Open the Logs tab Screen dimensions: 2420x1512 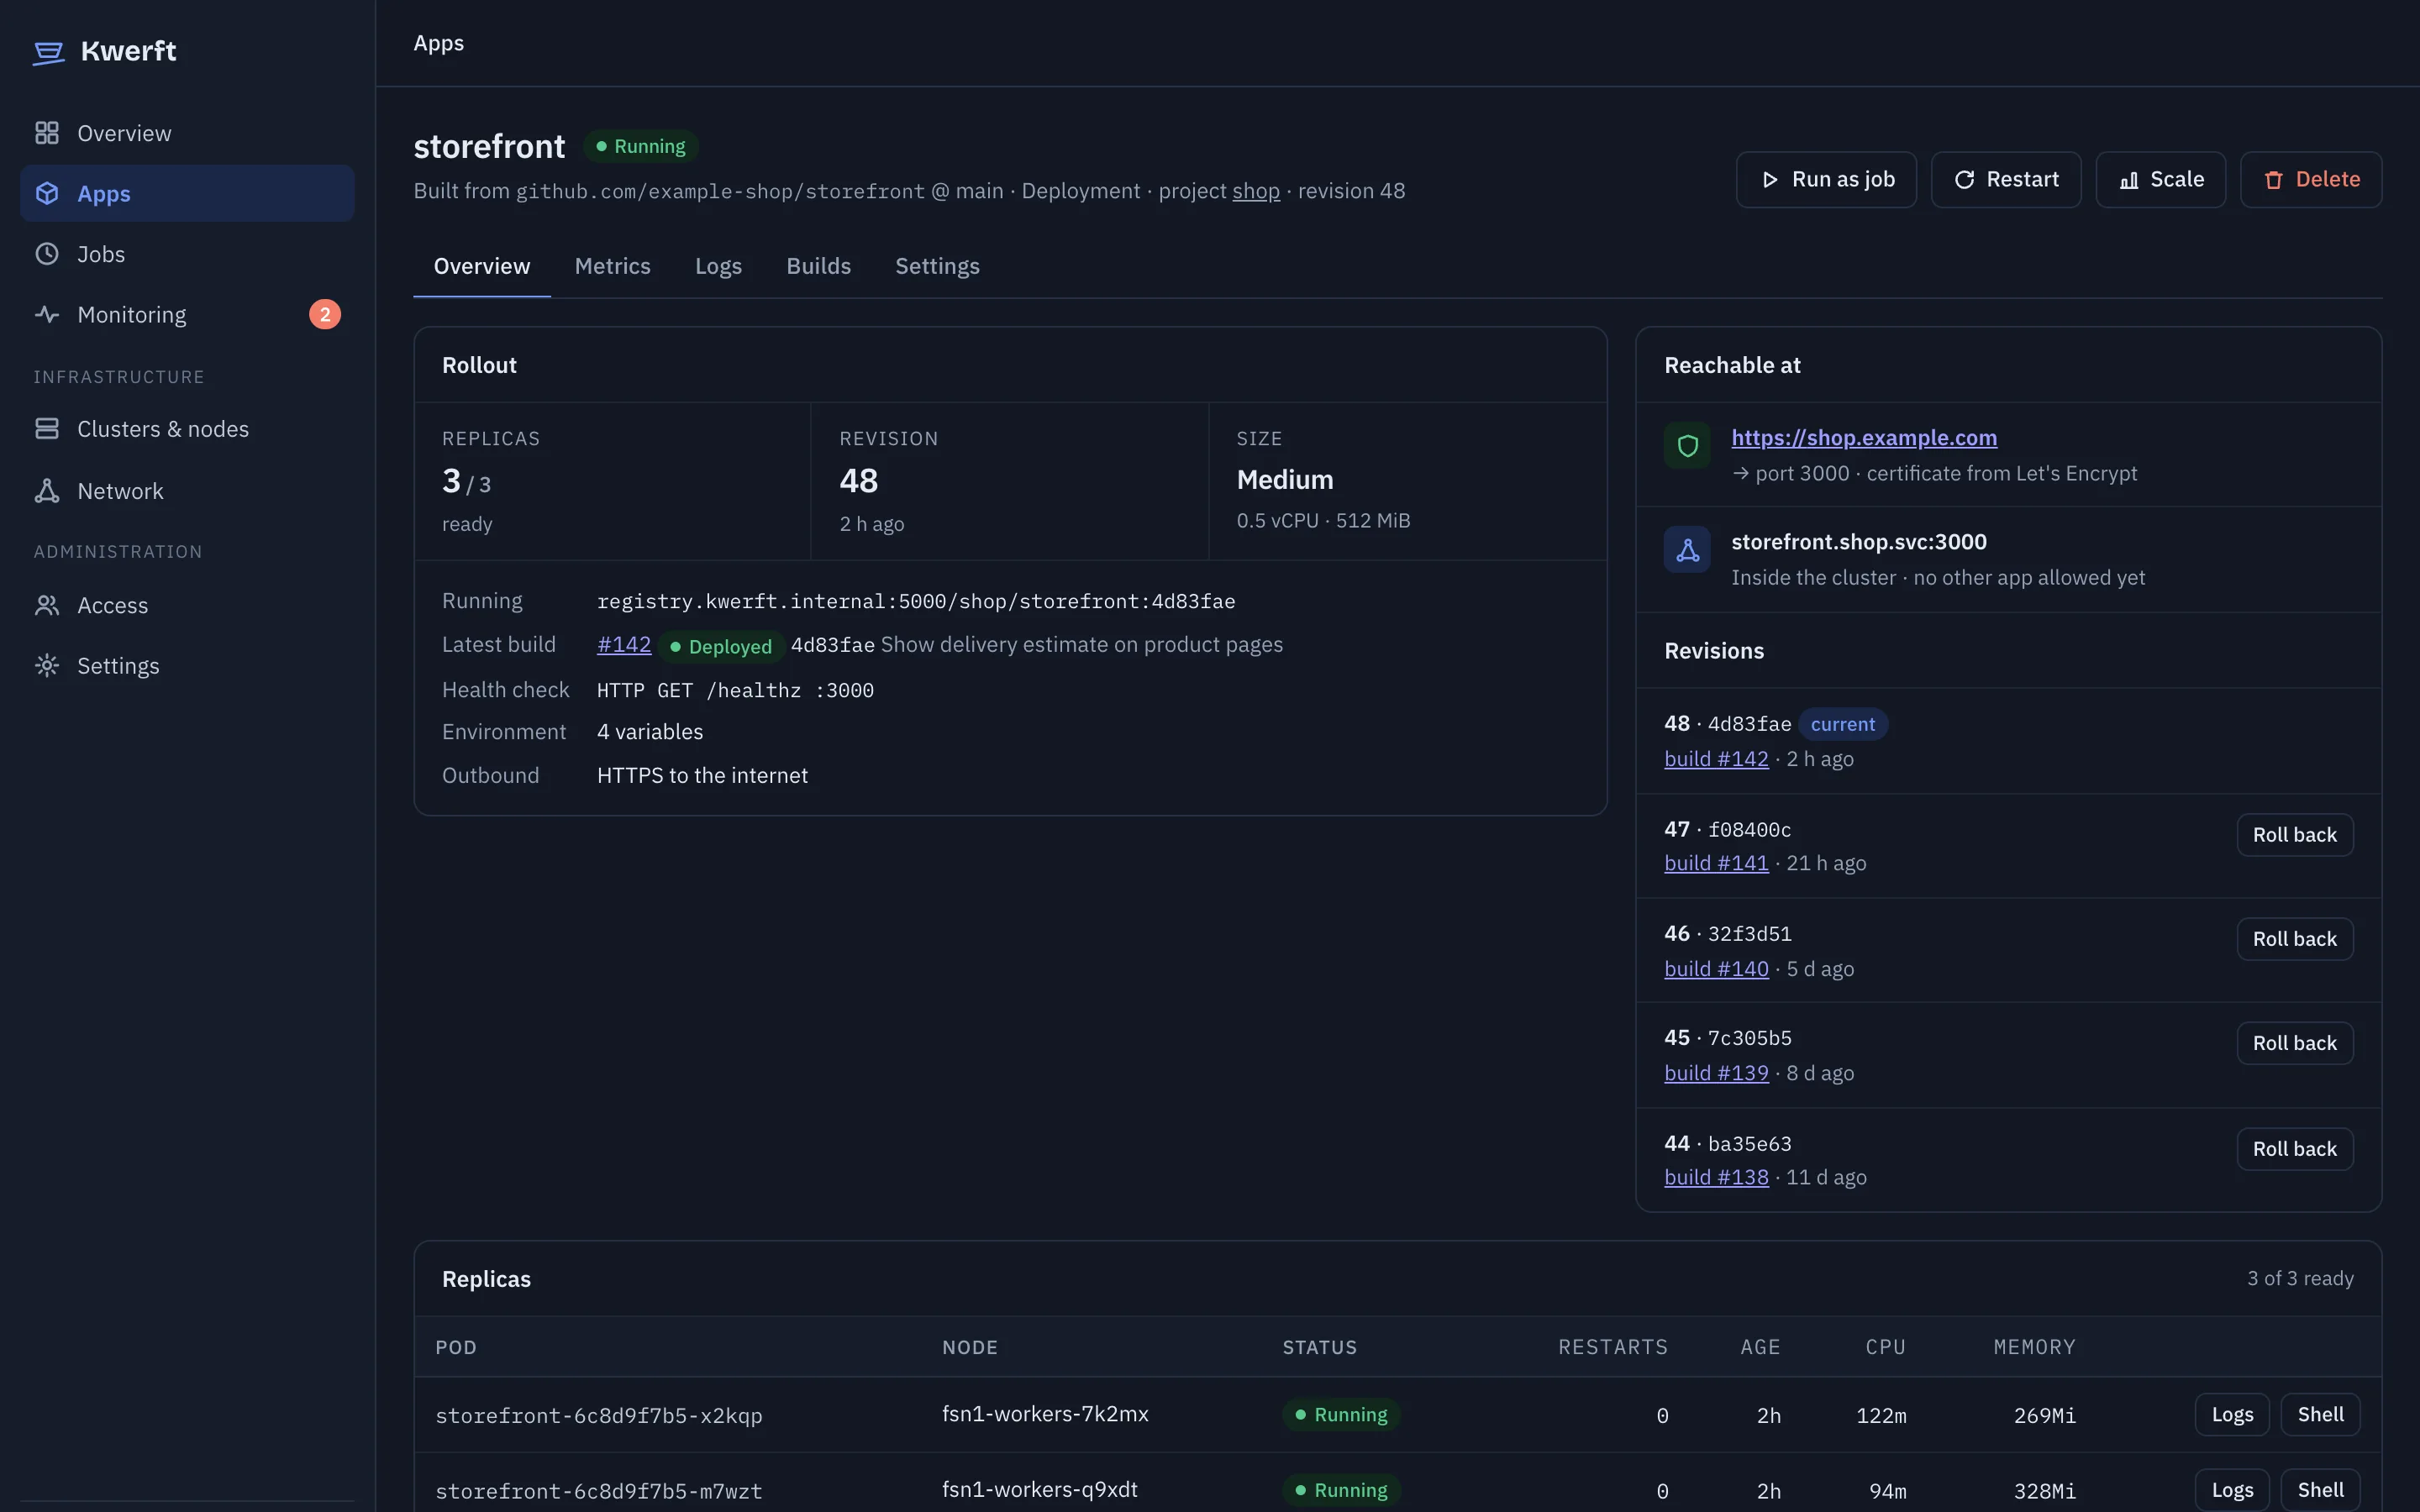coord(718,266)
